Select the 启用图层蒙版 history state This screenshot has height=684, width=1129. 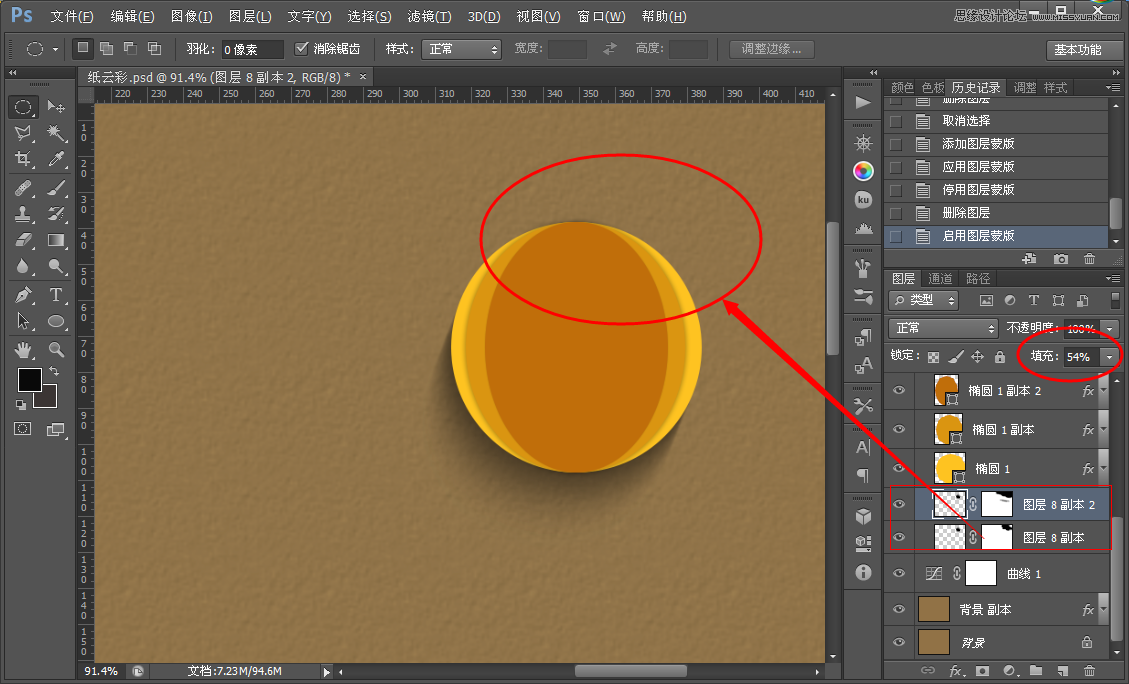[997, 236]
